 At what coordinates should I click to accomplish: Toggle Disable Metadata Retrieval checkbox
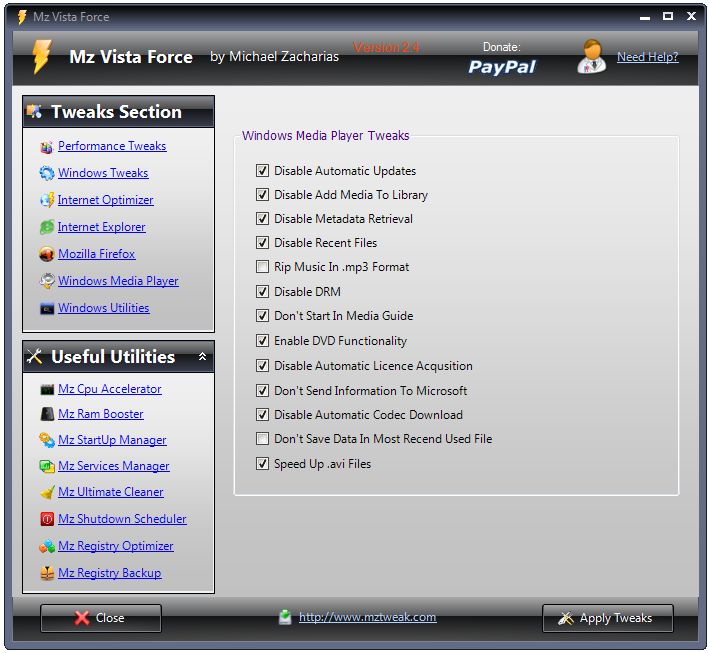point(262,218)
